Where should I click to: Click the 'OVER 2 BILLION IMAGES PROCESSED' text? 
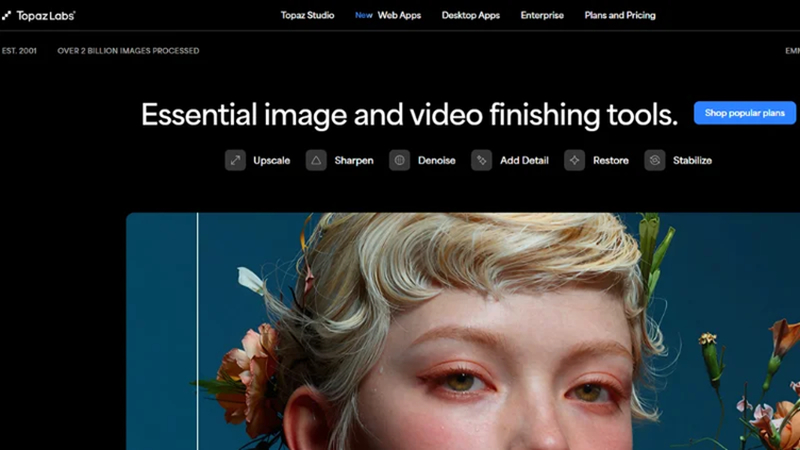[x=128, y=51]
